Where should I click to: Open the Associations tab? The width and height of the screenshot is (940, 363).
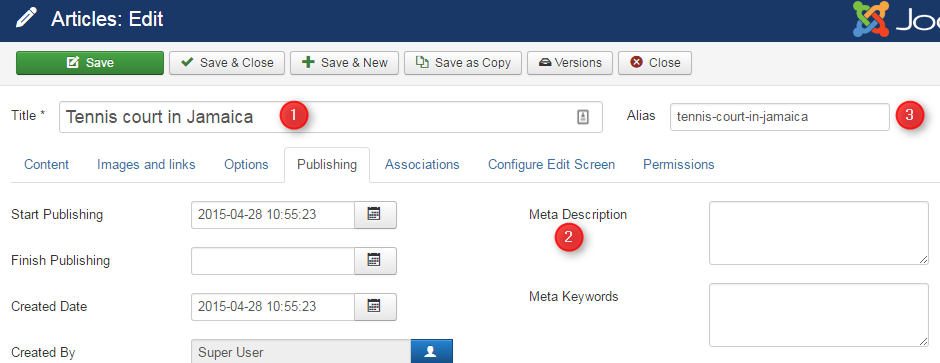422,164
